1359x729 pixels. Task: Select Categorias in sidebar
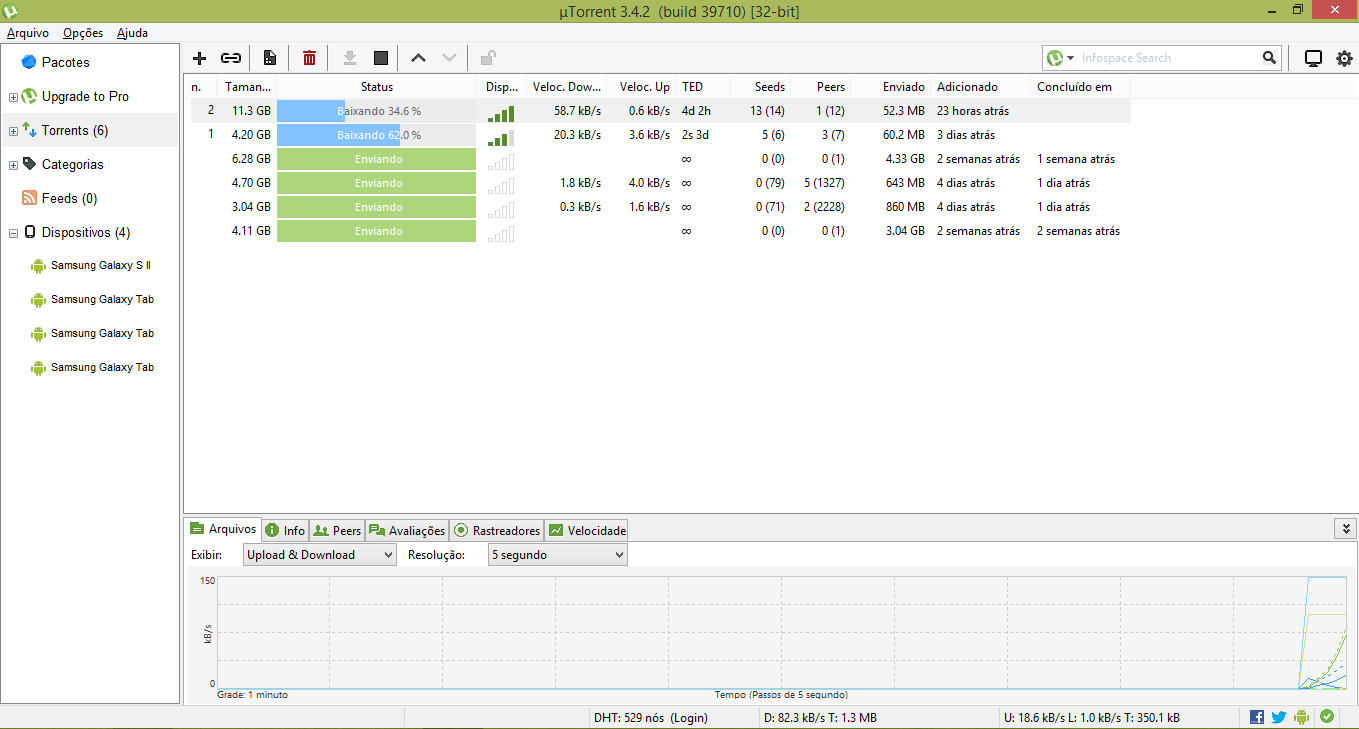[72, 164]
